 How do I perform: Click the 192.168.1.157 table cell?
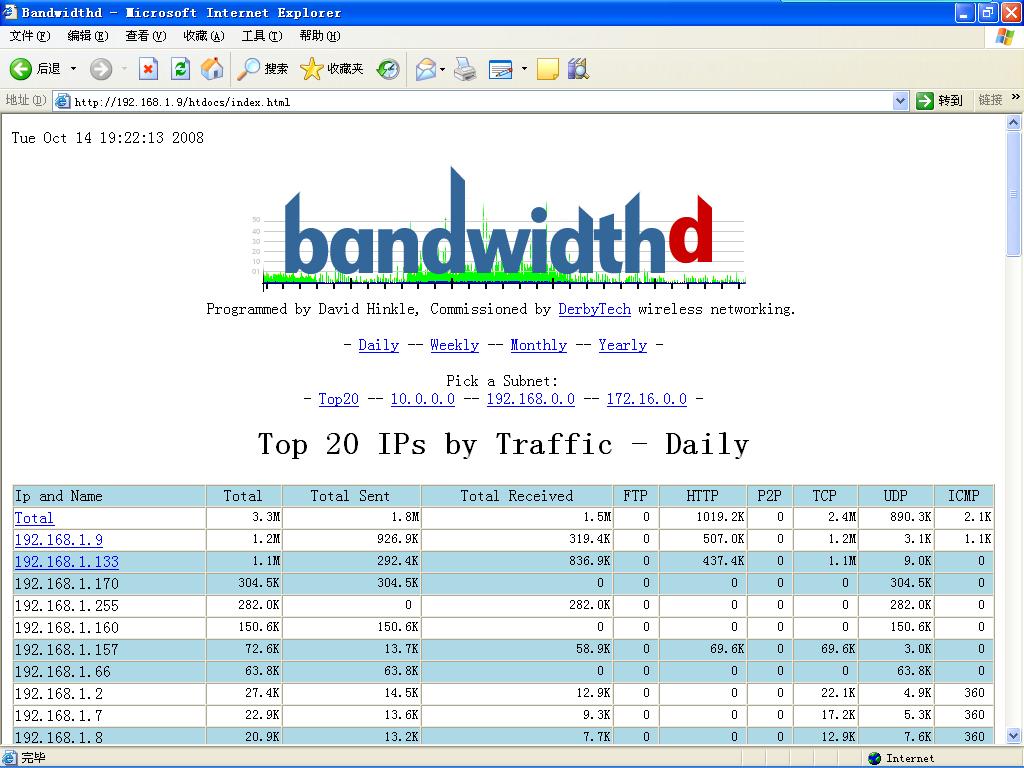[109, 649]
